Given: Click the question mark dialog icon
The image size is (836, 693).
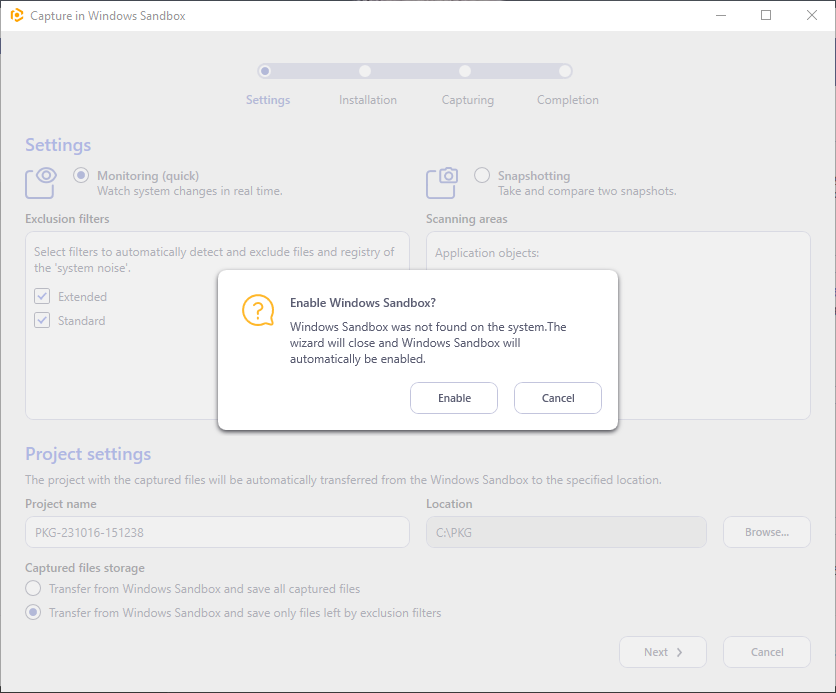Looking at the screenshot, I should click(258, 310).
